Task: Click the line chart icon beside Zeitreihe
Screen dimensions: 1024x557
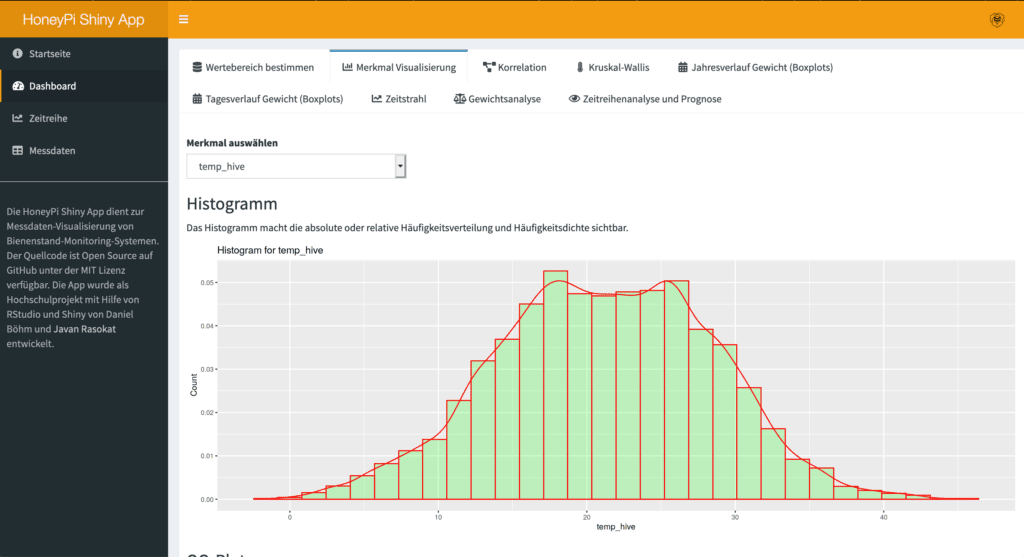Action: tap(18, 118)
